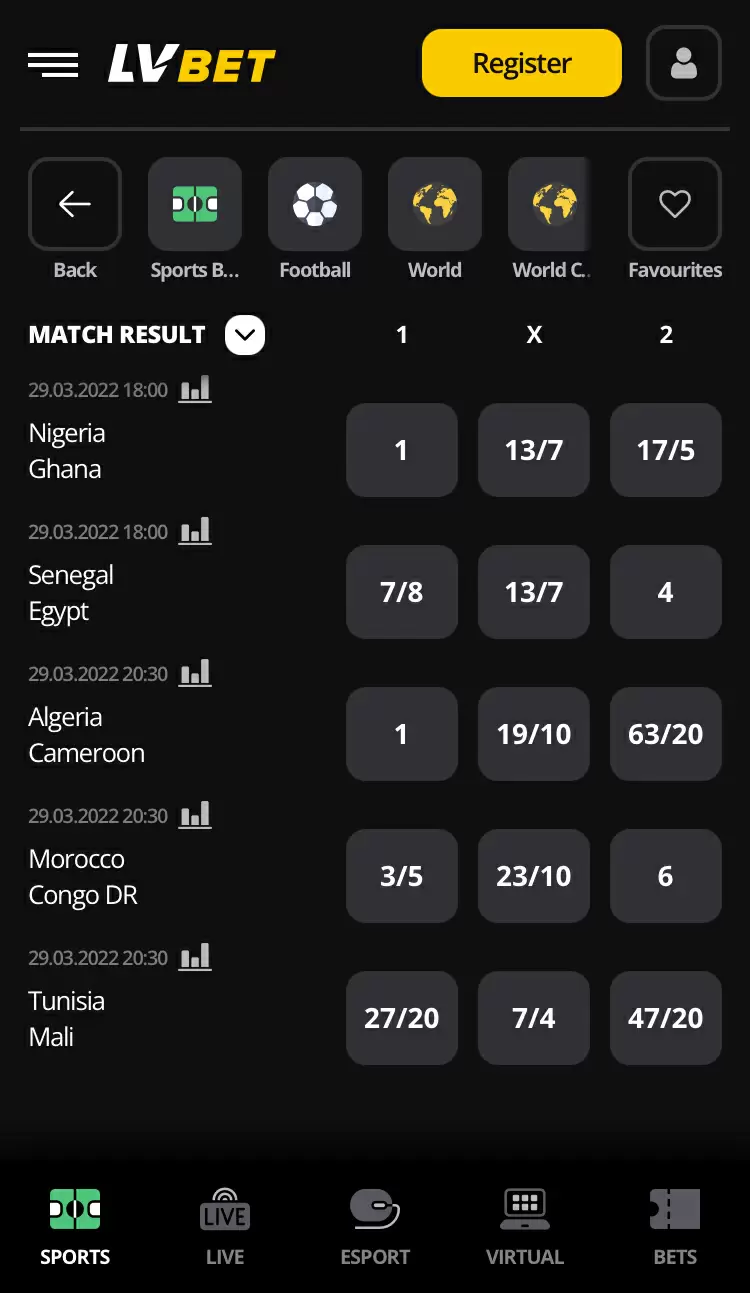Switch to the Live tab
This screenshot has height=1293, width=750.
point(225,1226)
